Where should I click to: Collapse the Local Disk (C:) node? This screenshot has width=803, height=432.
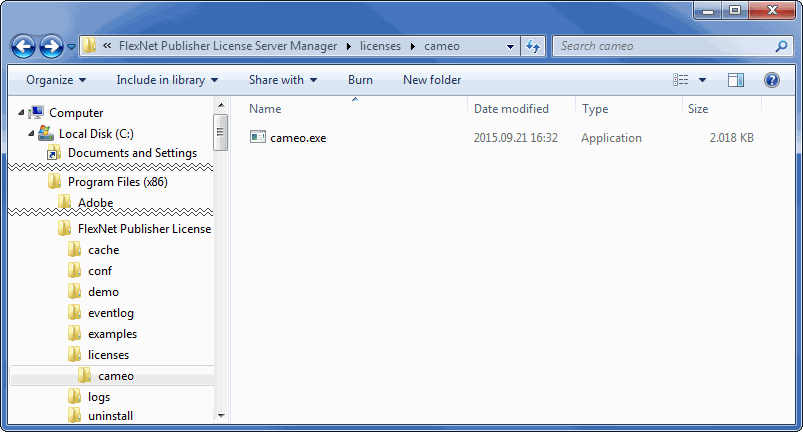click(x=31, y=133)
